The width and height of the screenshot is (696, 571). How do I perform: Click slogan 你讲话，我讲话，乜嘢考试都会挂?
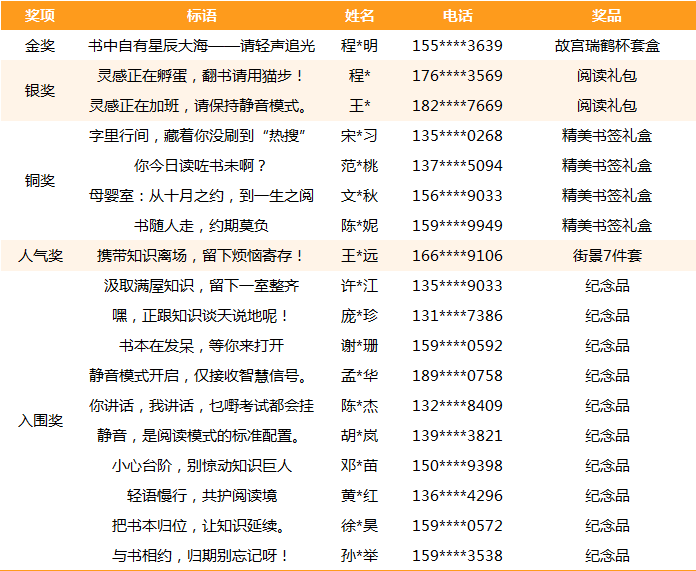point(202,405)
